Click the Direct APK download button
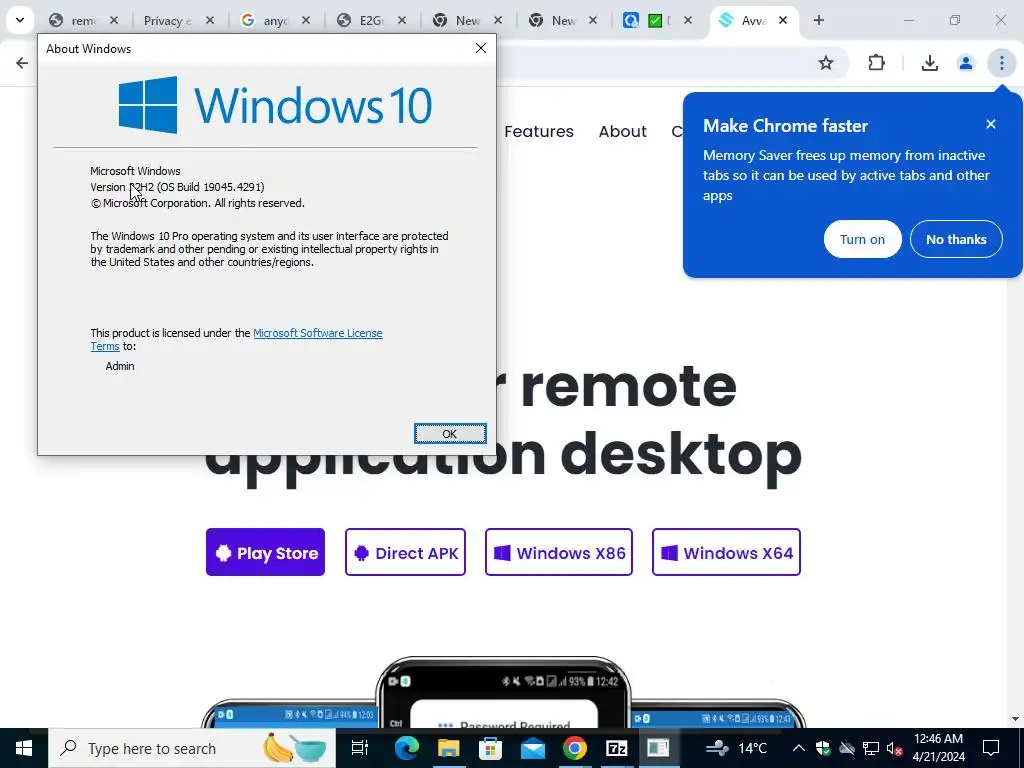This screenshot has width=1024, height=768. coord(406,552)
